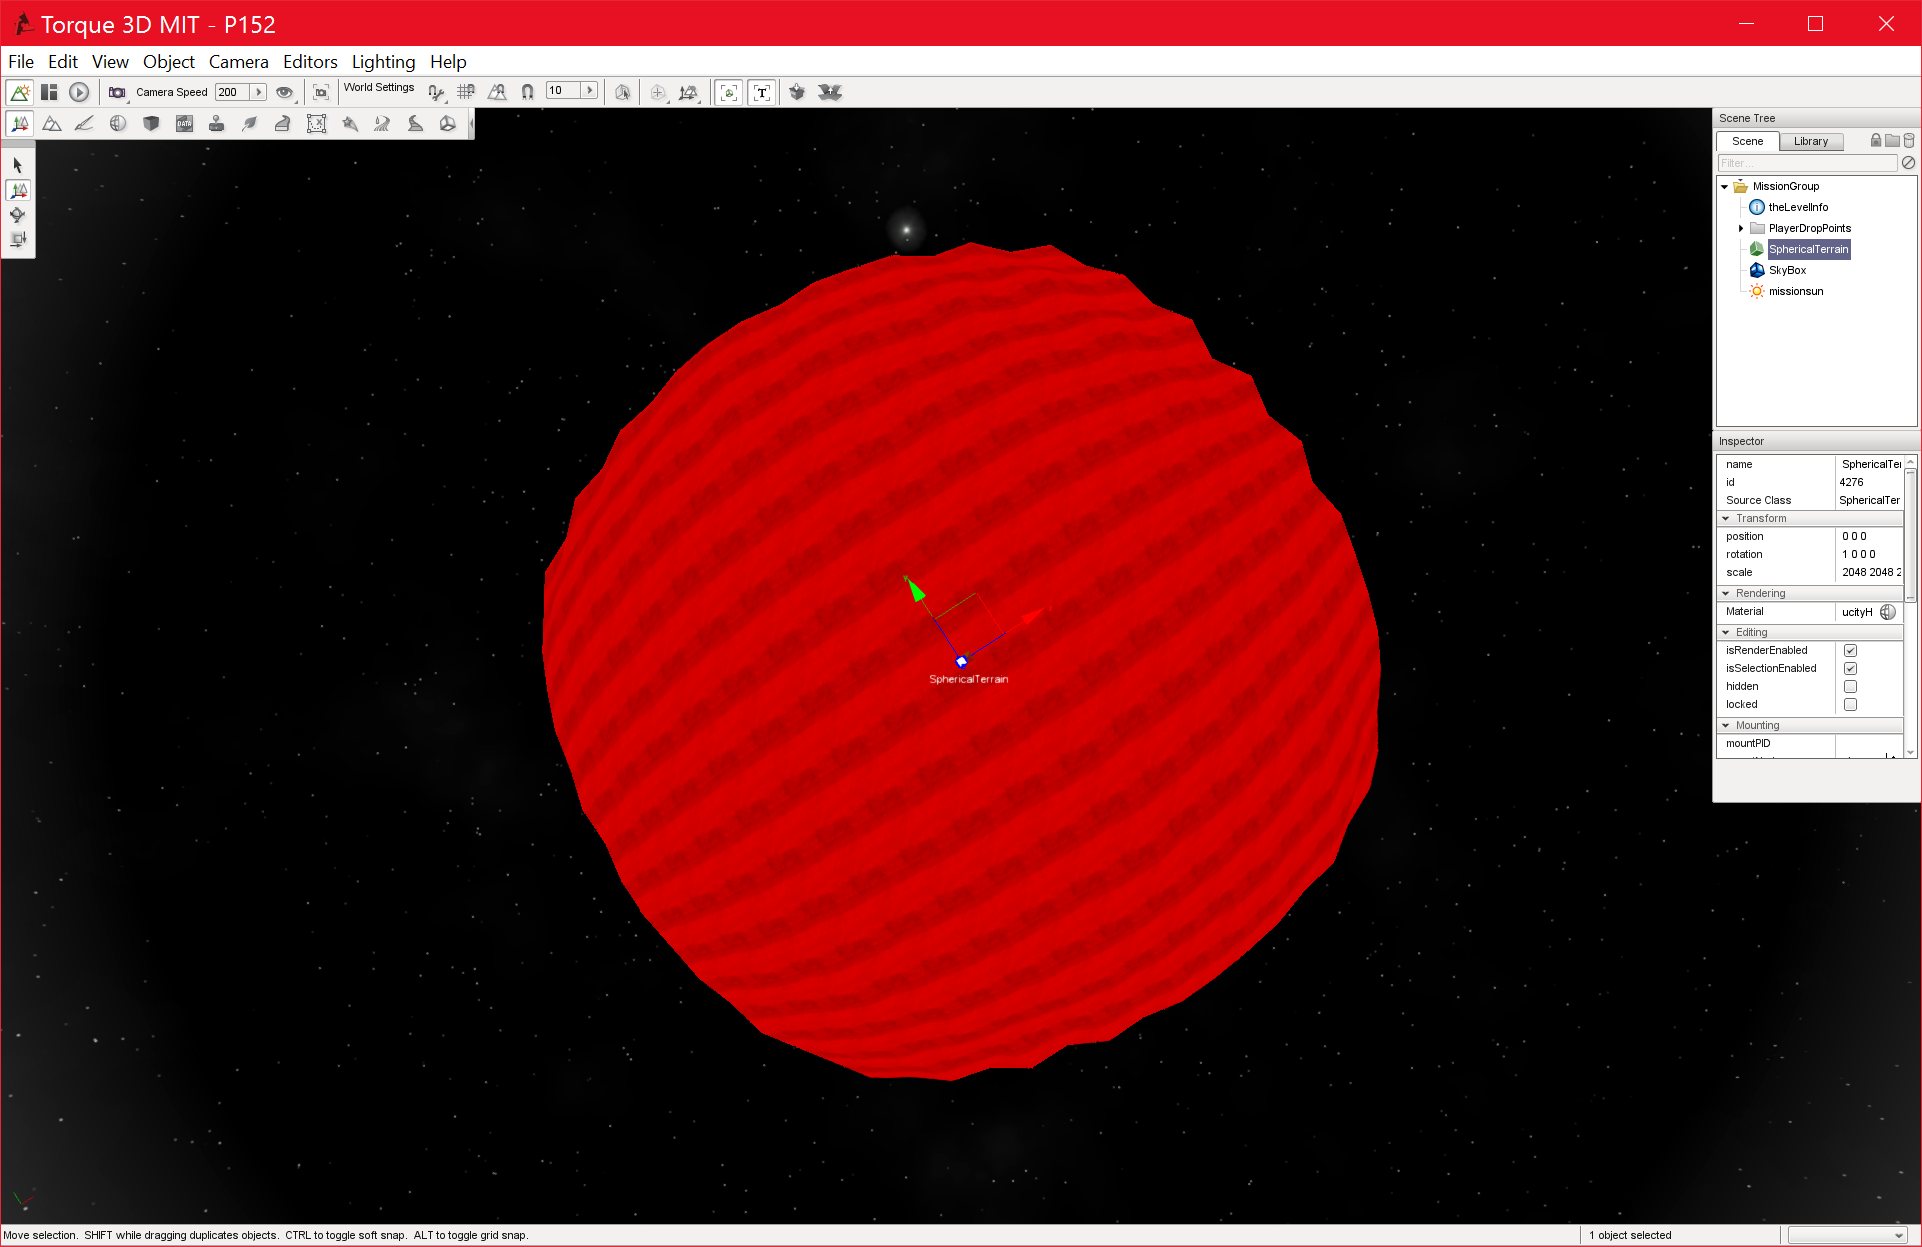The width and height of the screenshot is (1922, 1247).
Task: Click the grid snap size field showing 10
Action: click(564, 90)
